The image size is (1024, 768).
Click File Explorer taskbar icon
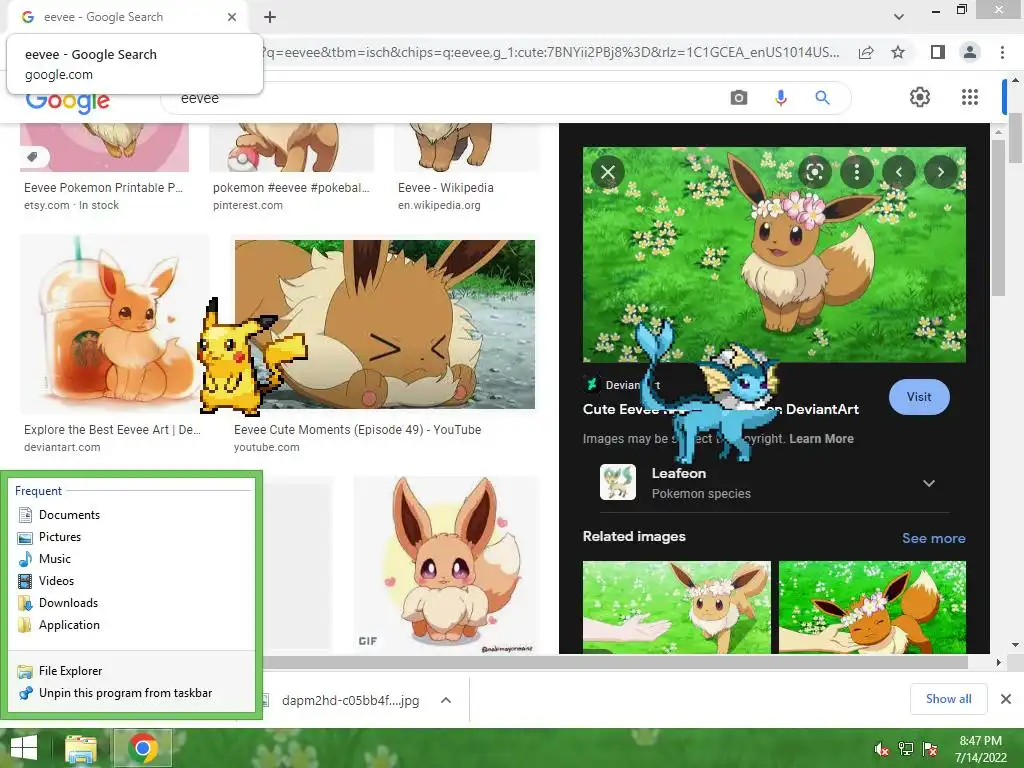(x=81, y=748)
